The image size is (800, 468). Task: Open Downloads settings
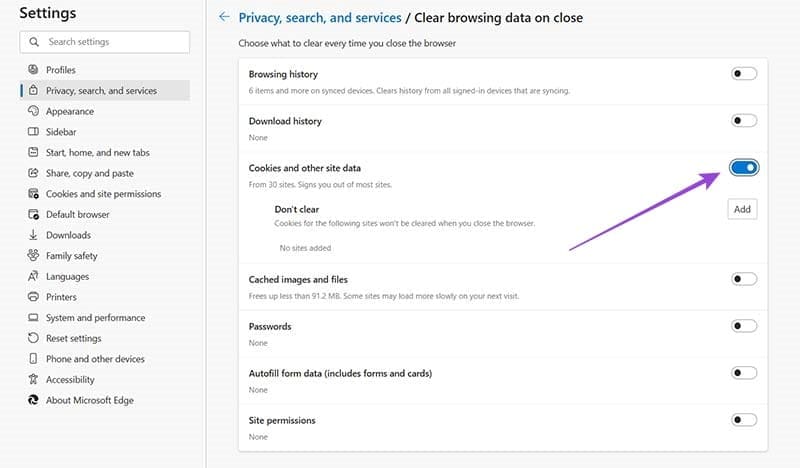pos(105,235)
